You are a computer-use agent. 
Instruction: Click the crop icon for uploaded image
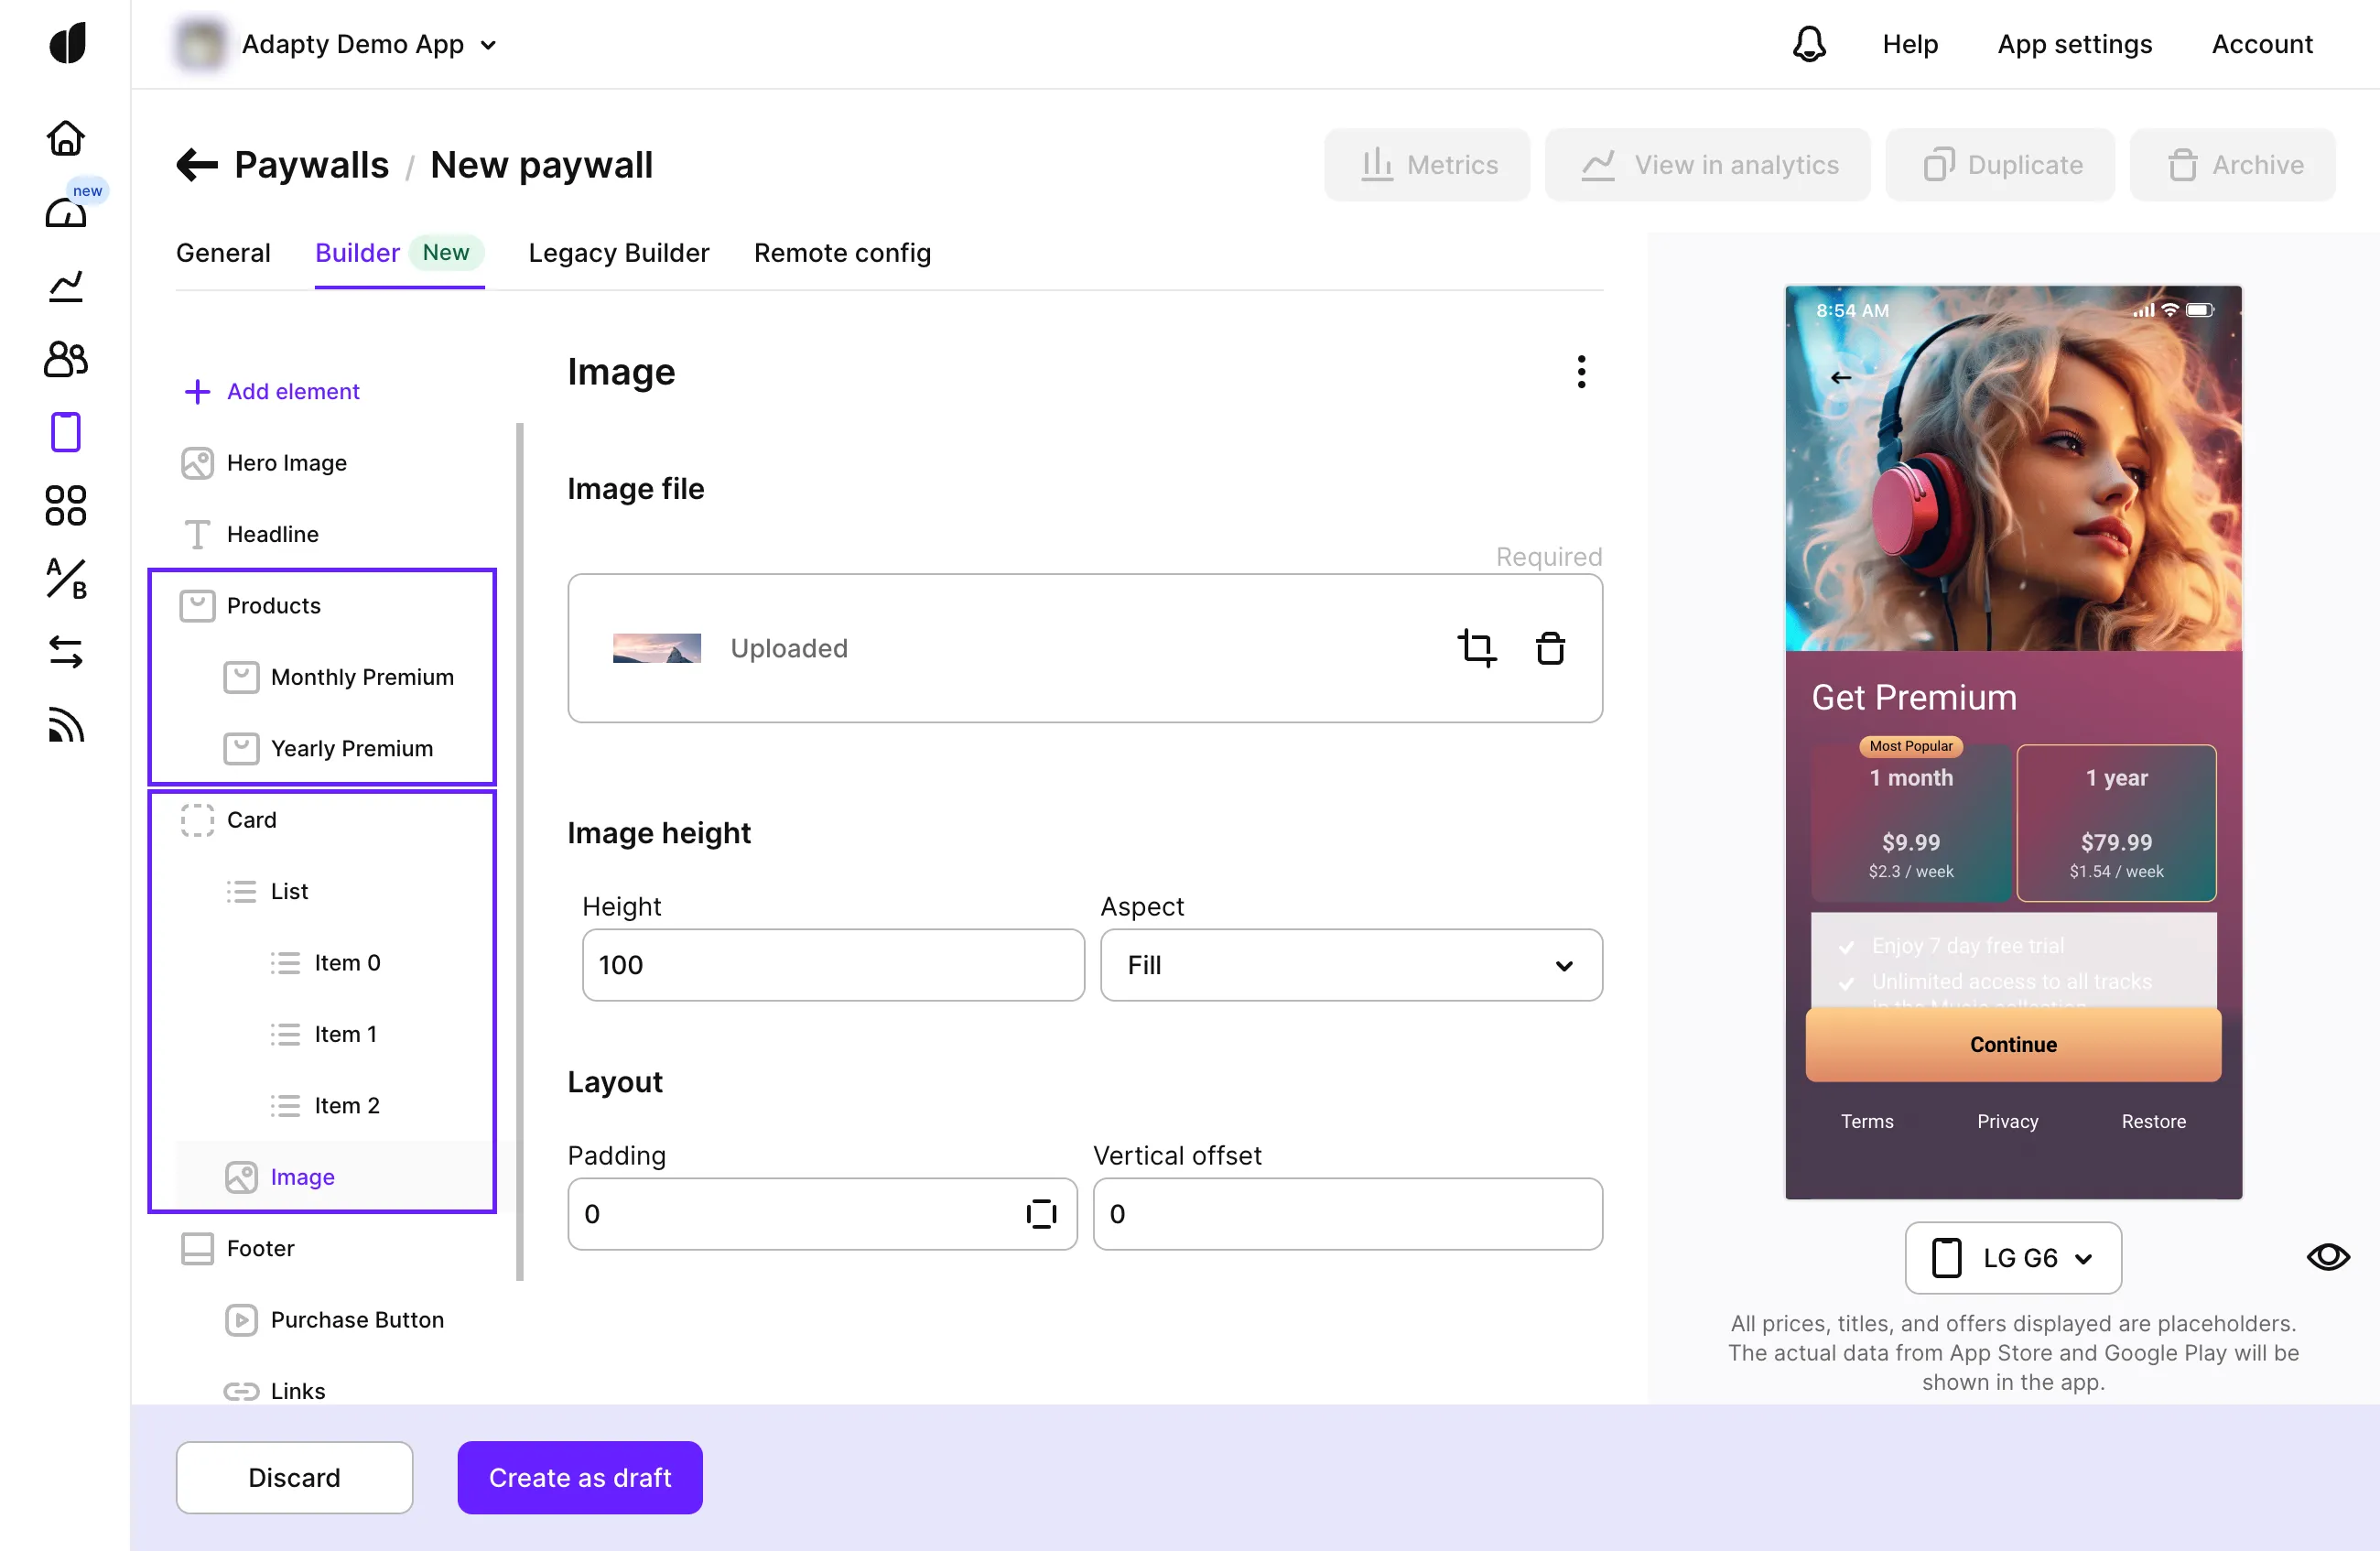pos(1476,648)
